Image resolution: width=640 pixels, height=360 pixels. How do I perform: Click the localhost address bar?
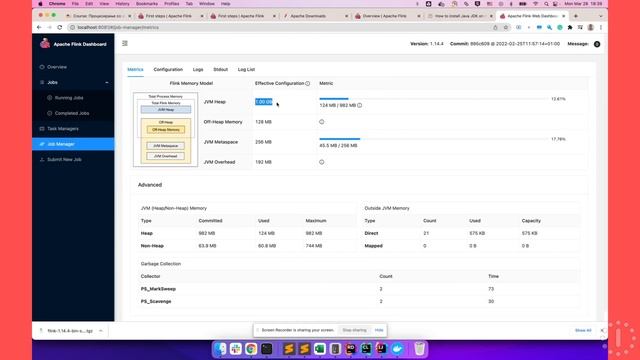click(282, 27)
